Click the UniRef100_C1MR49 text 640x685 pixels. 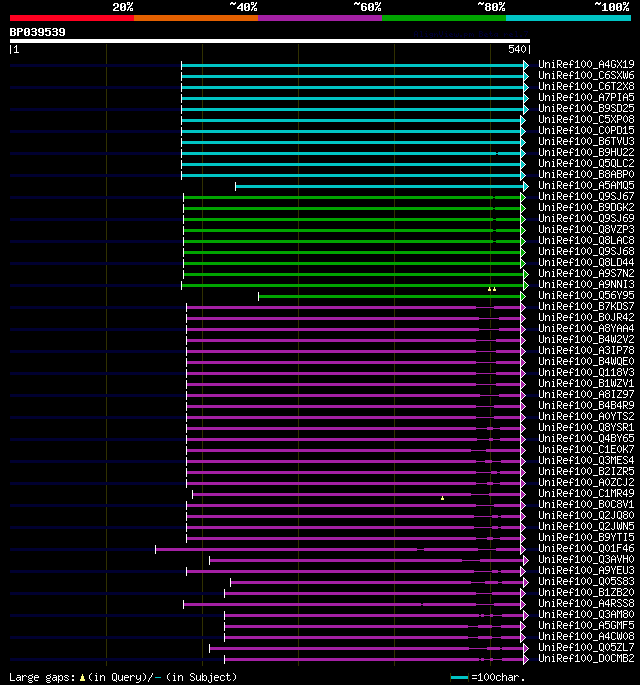point(586,493)
